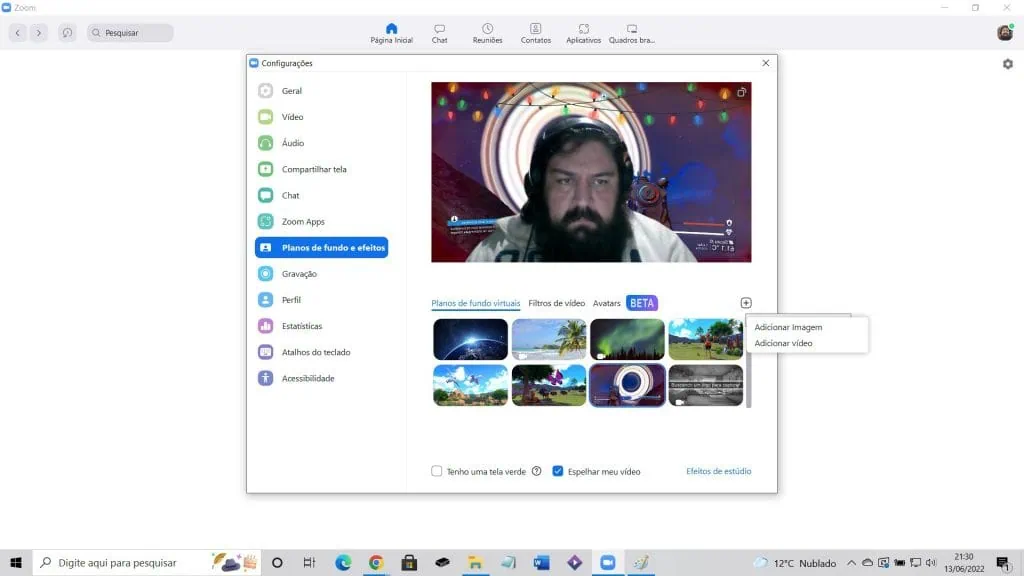Open the Vídeo settings section
1024x576 pixels.
[294, 116]
